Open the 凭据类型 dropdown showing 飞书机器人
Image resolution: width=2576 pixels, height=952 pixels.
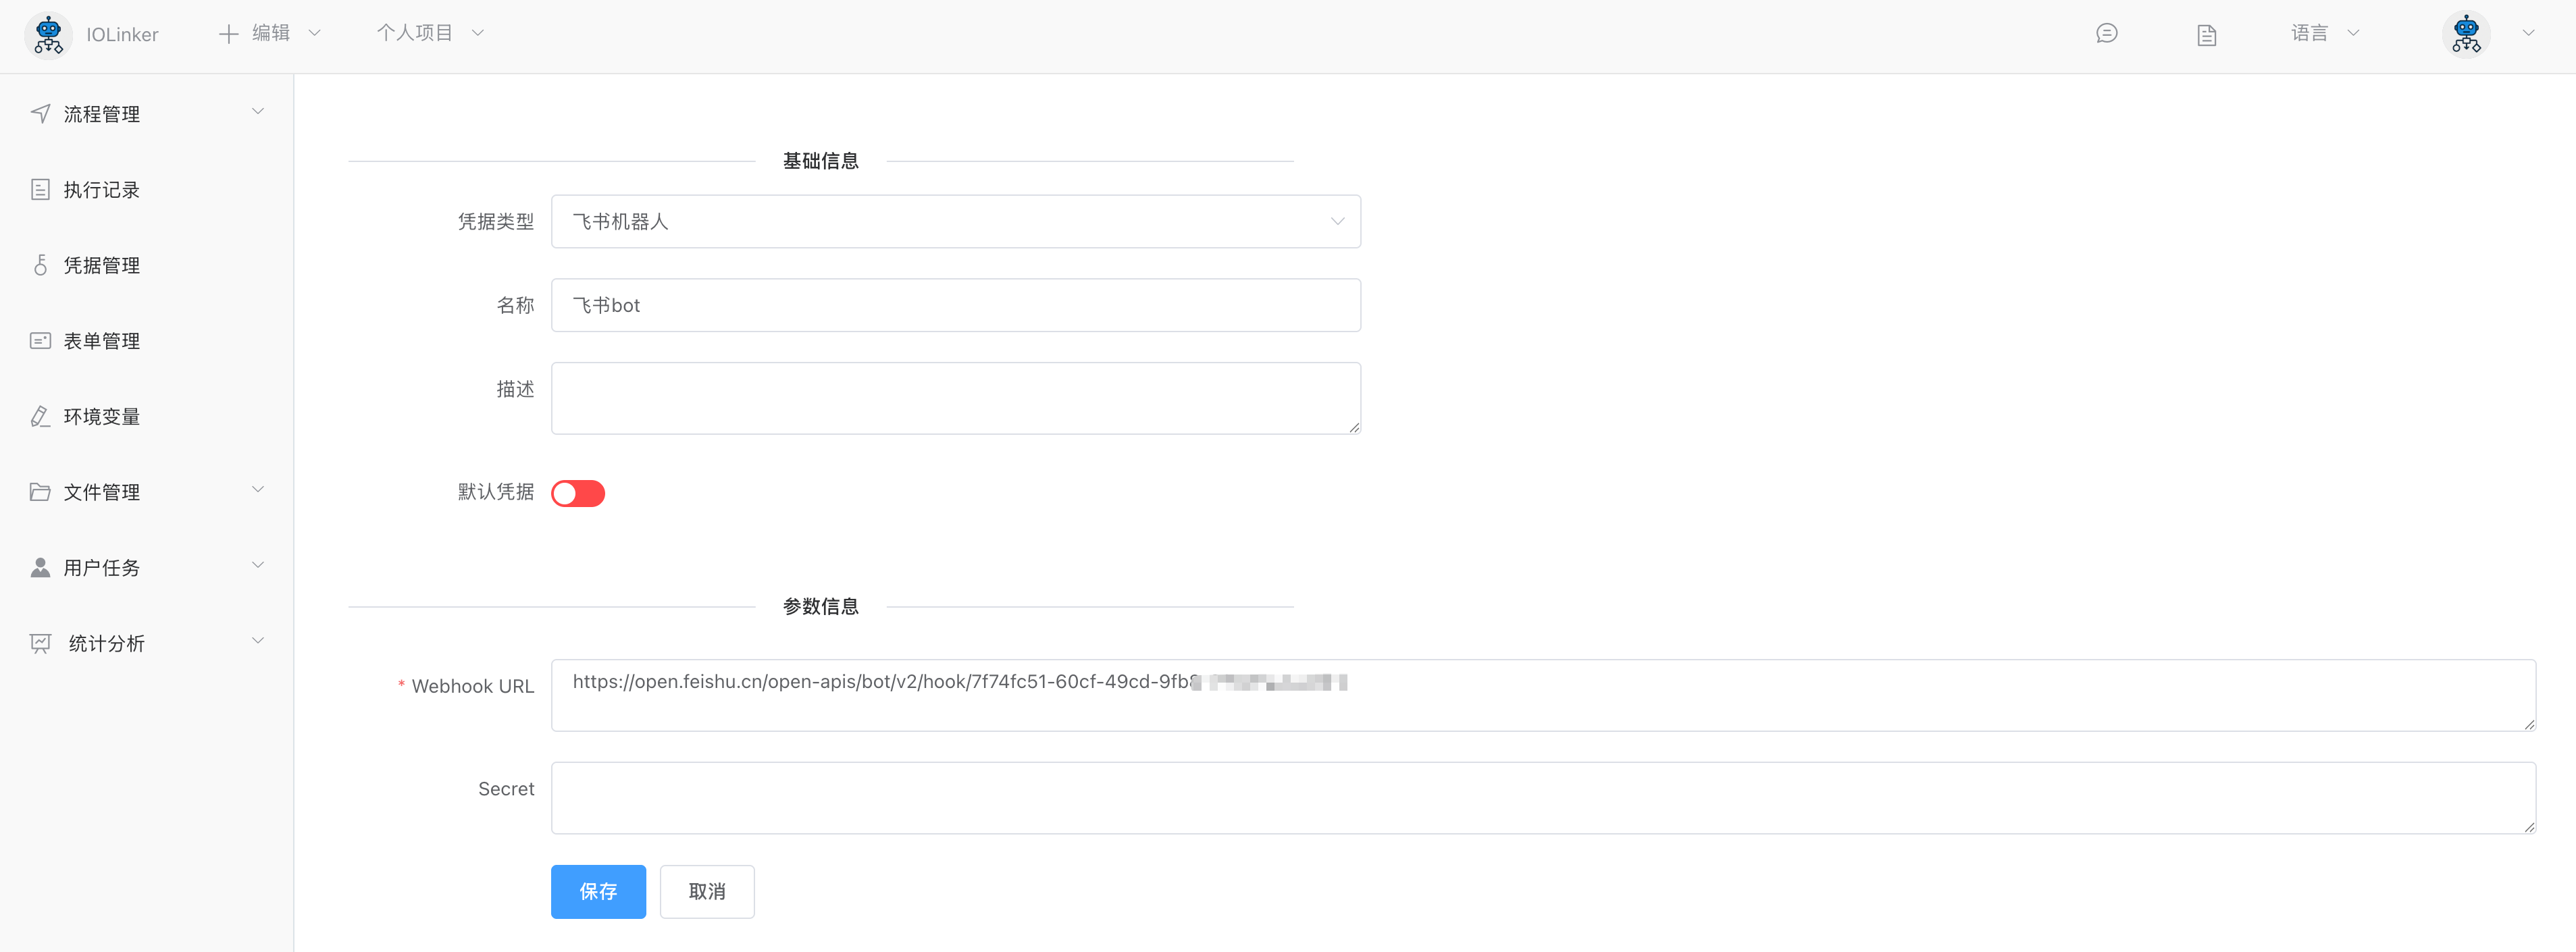click(954, 222)
